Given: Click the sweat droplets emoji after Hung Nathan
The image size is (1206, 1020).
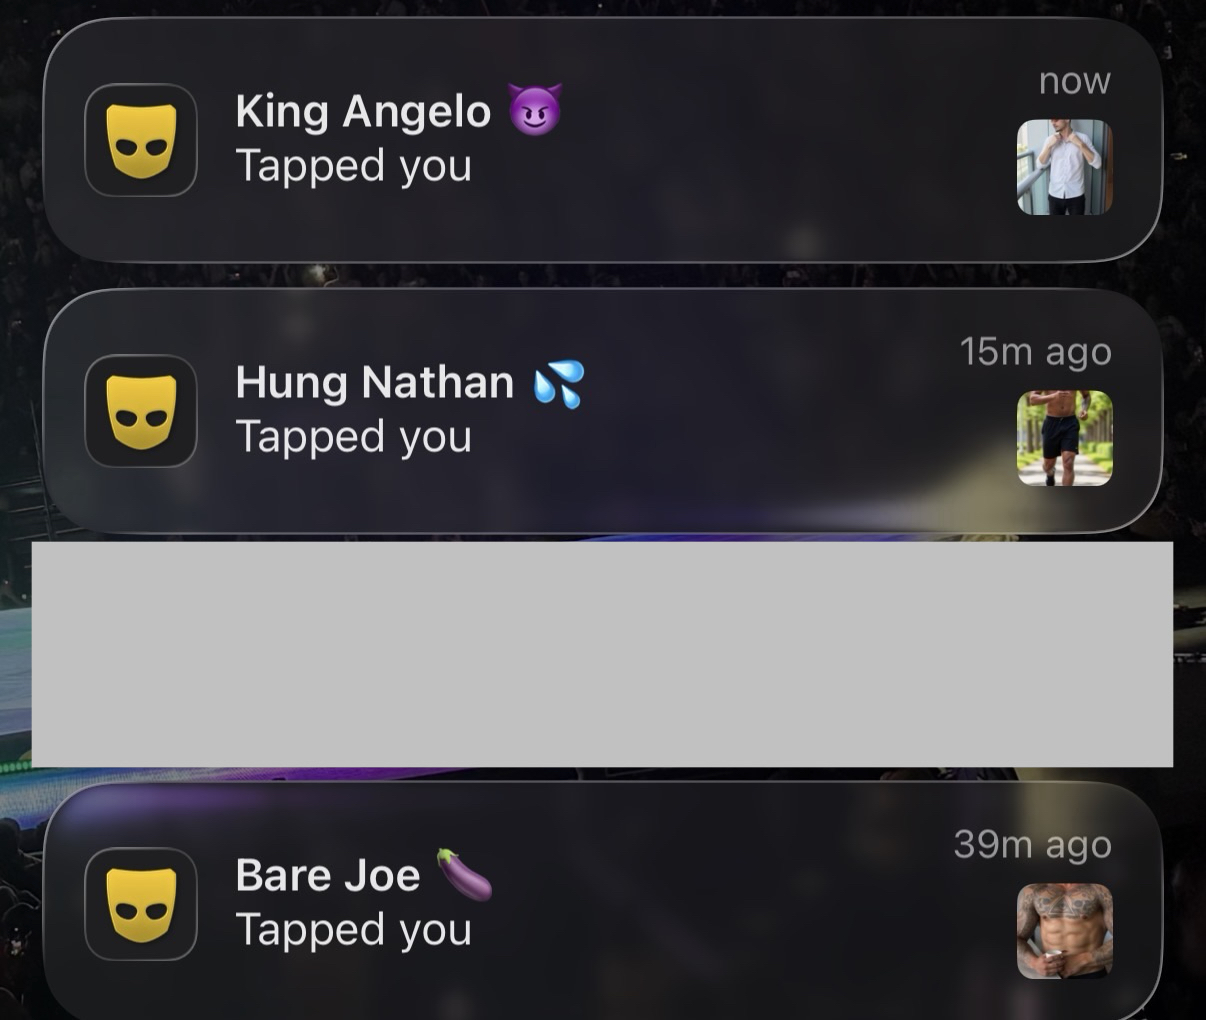Looking at the screenshot, I should (x=559, y=384).
